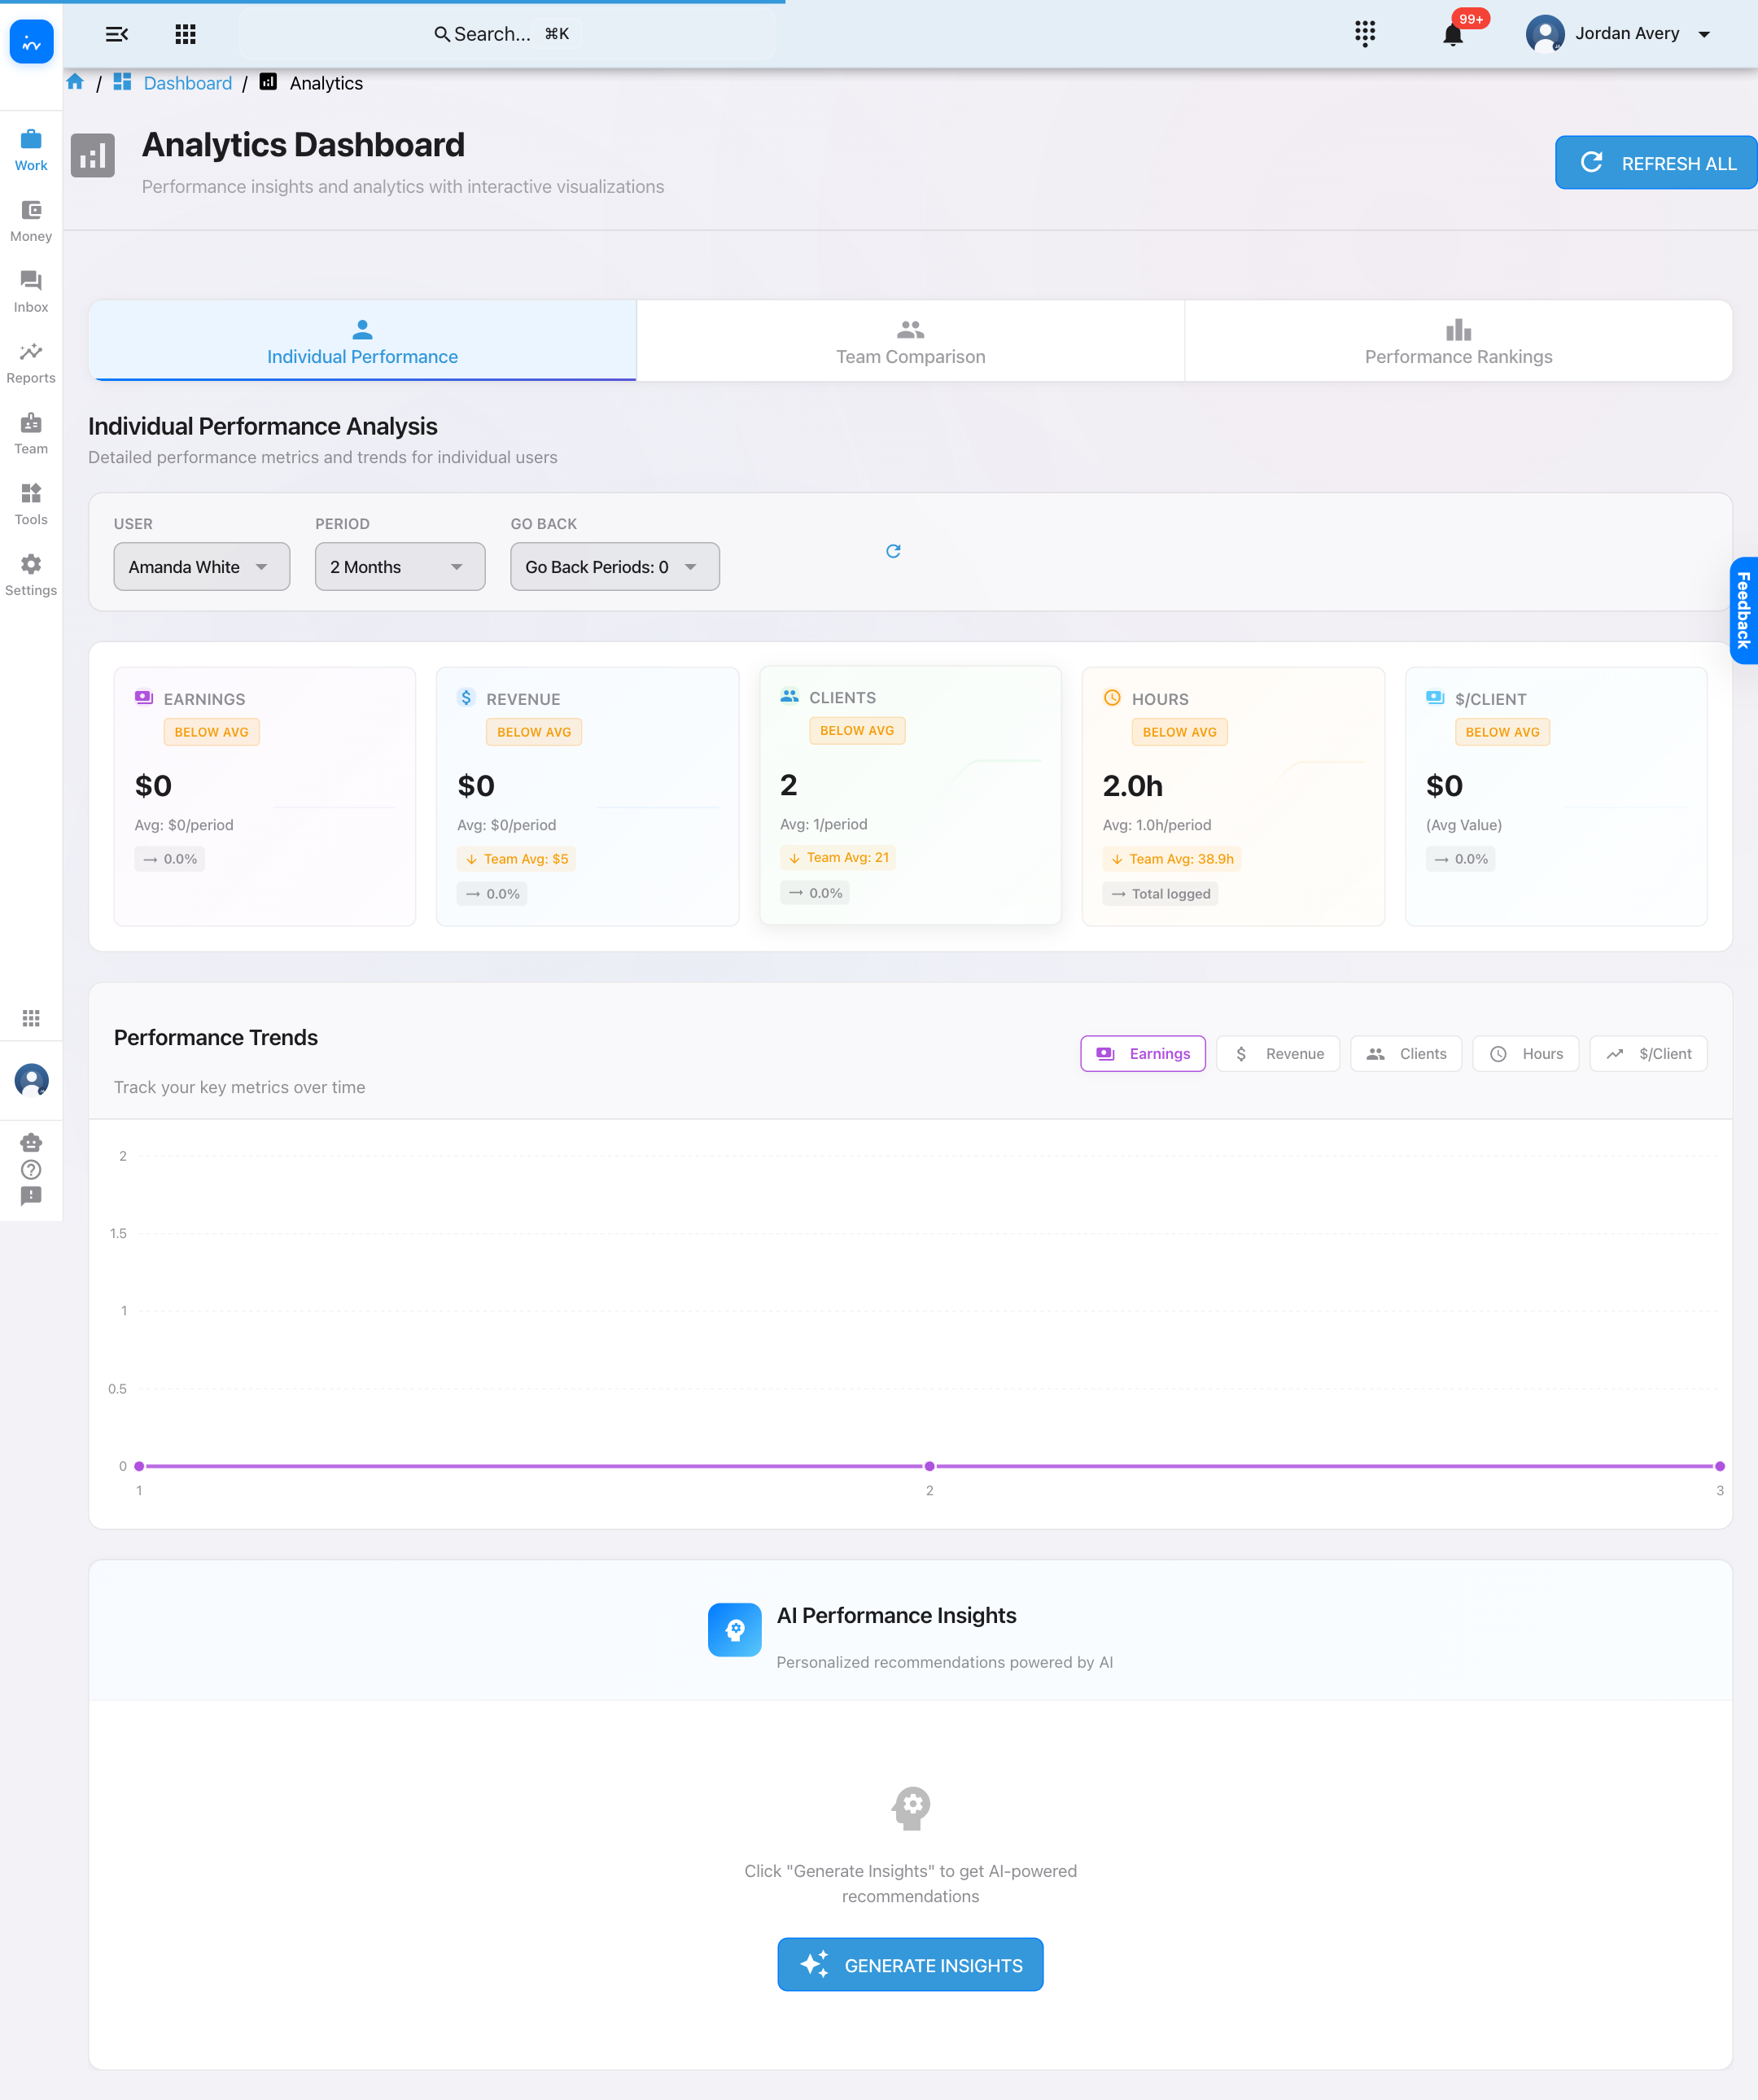Open the help question mark icon
This screenshot has width=1758, height=2100.
pyautogui.click(x=31, y=1169)
